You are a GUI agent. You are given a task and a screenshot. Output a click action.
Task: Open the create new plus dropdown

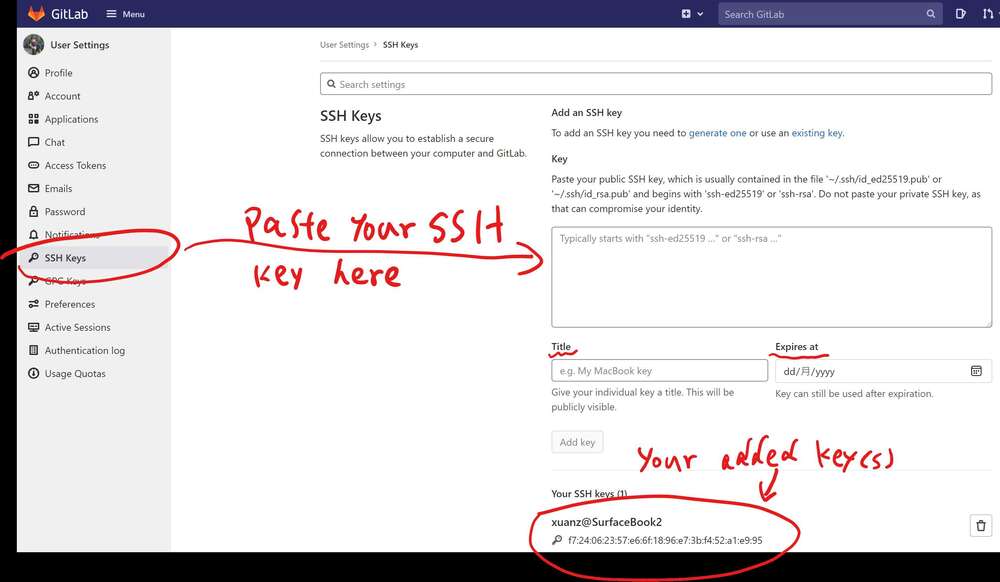(x=692, y=13)
